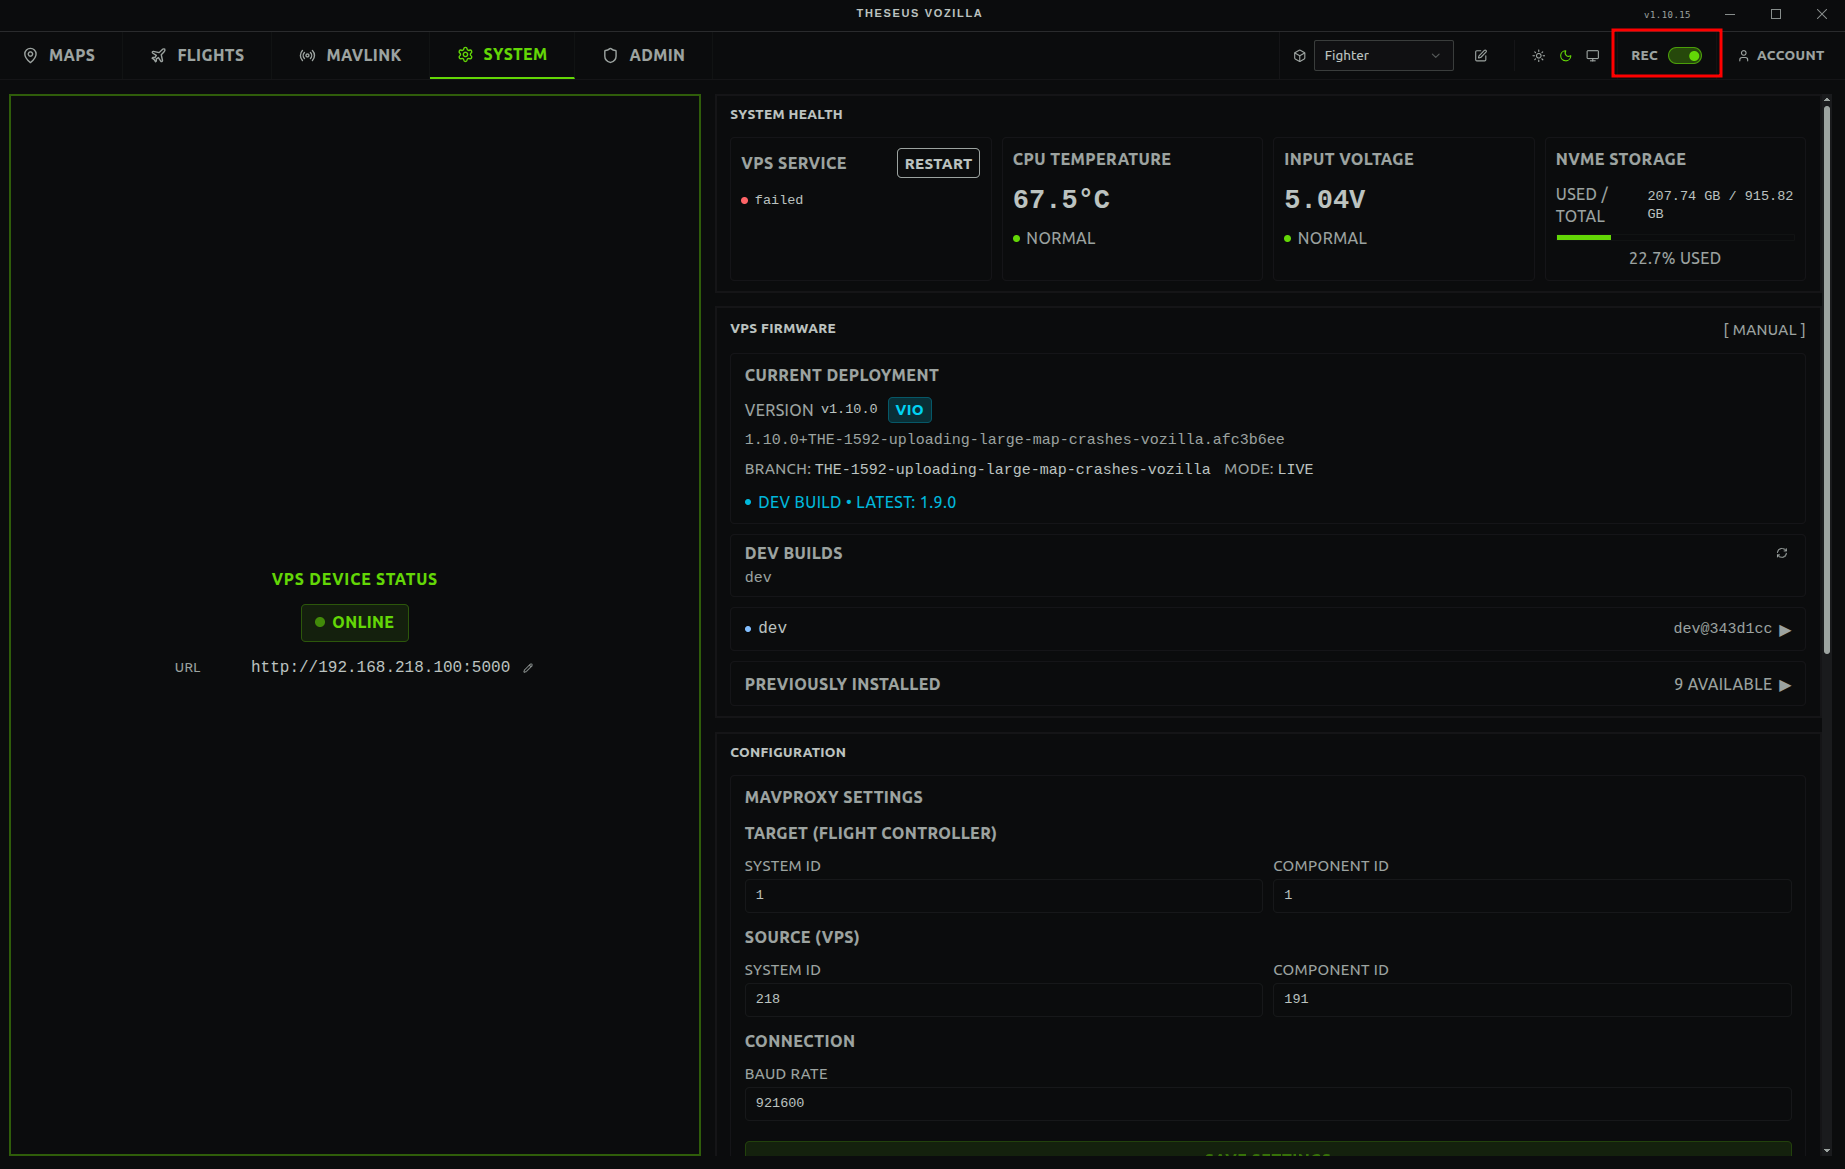Click the edit profile icon beside Fighter
Viewport: 1845px width, 1169px height.
1481,56
